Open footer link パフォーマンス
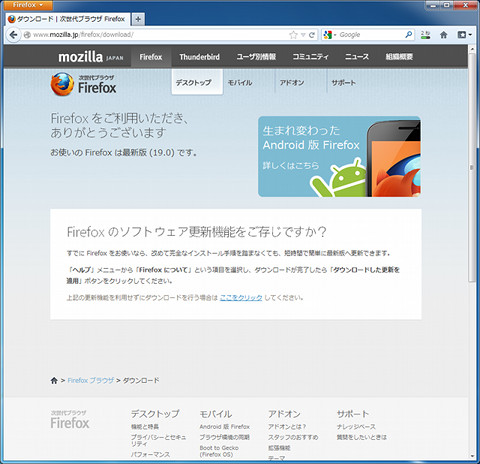The image size is (480, 464). pos(150,454)
